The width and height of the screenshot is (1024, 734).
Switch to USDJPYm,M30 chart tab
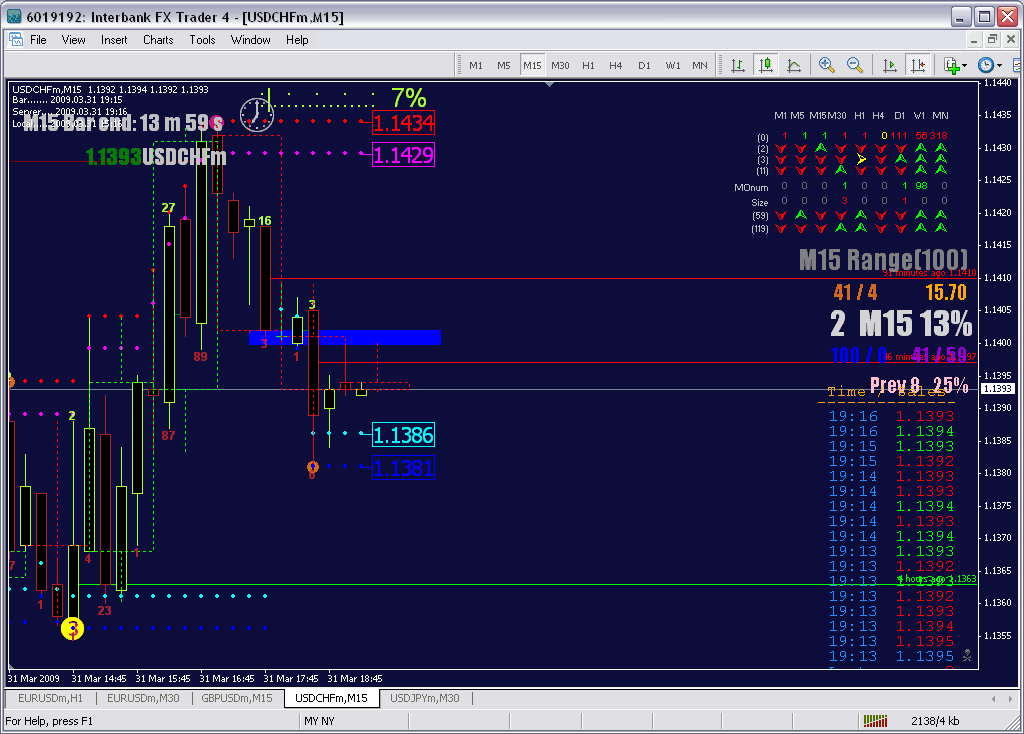425,698
